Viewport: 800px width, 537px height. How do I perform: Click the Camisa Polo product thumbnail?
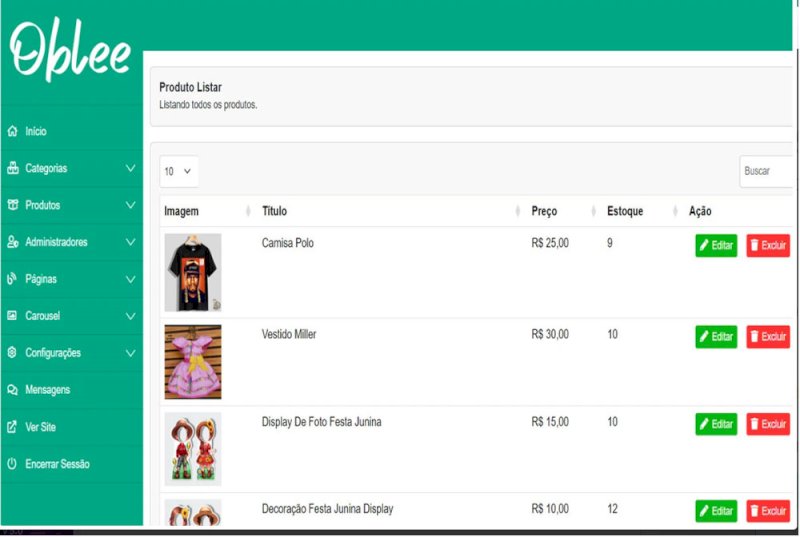(192, 272)
